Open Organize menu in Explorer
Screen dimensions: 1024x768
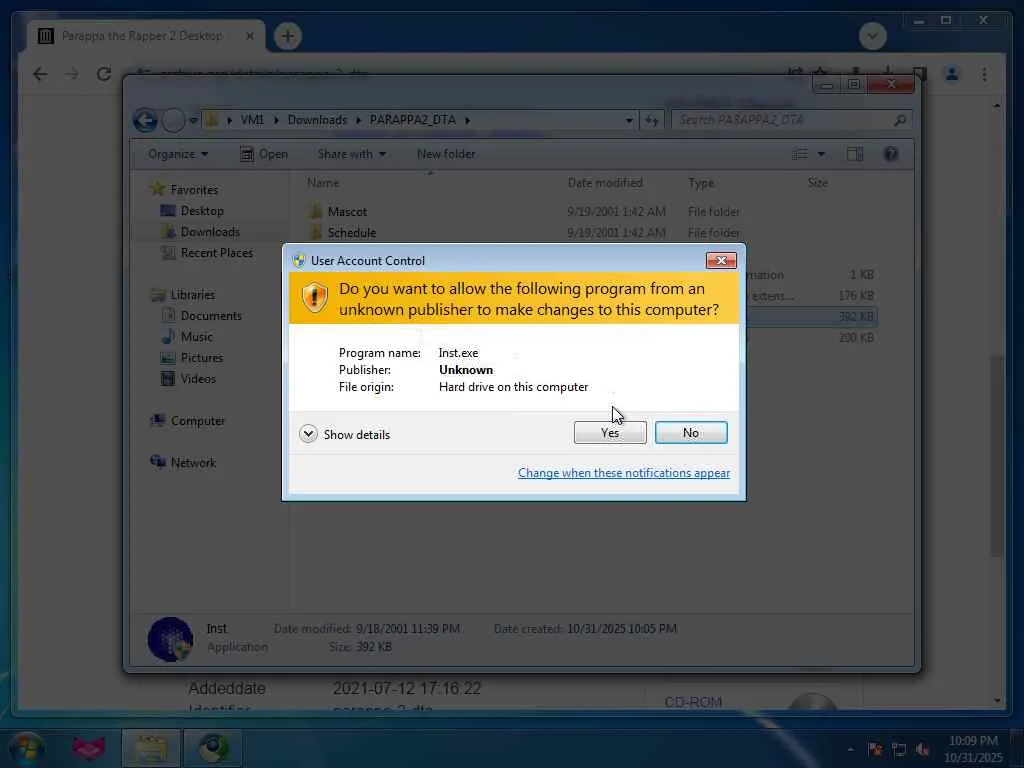(x=178, y=154)
